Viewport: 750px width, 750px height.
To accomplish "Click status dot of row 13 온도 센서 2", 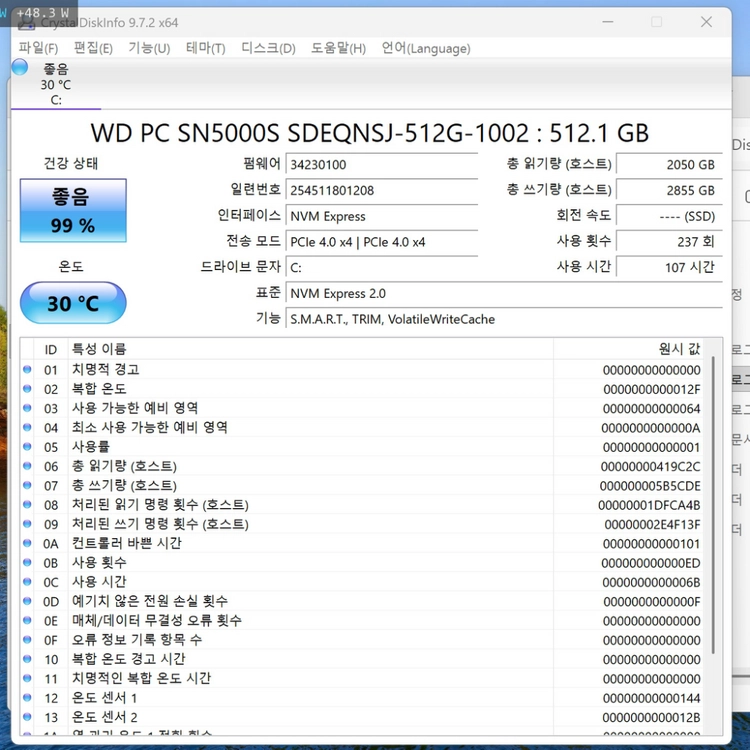I will point(27,717).
